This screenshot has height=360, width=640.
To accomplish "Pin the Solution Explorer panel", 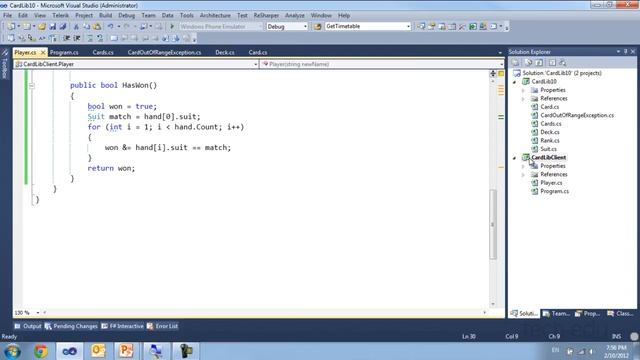I will click(625, 51).
